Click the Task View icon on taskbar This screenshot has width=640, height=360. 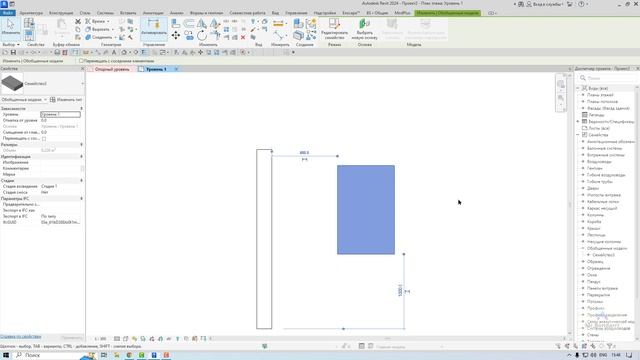(104, 355)
